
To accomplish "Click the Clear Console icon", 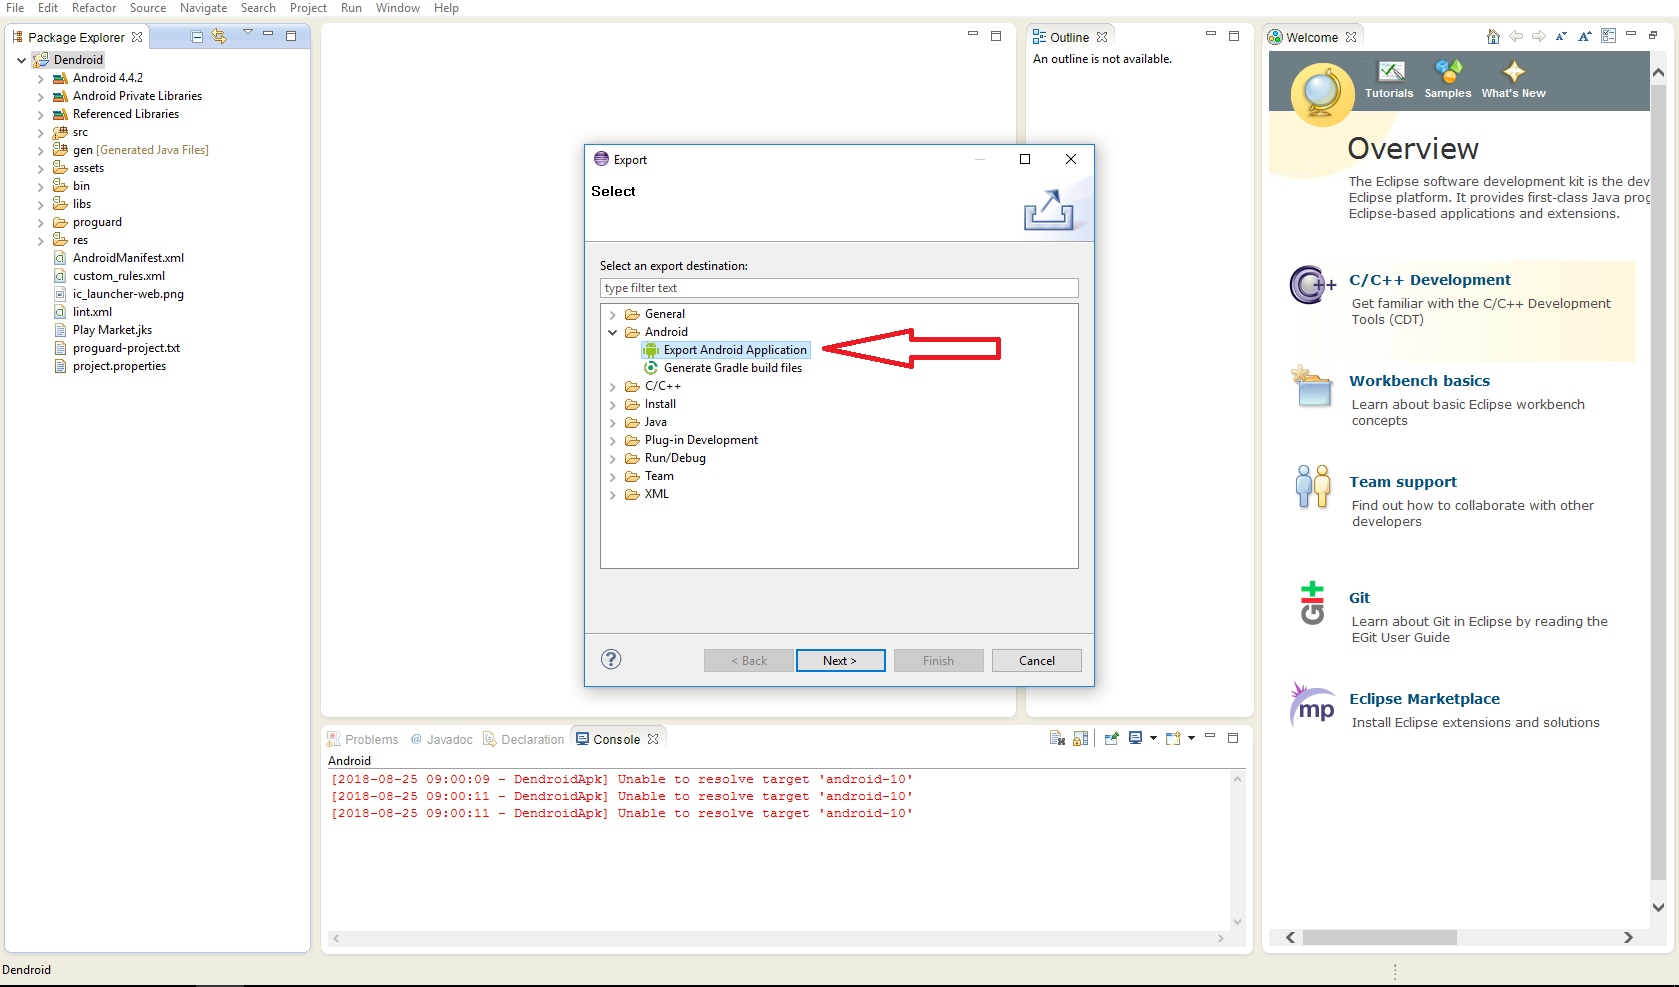I will [1057, 739].
